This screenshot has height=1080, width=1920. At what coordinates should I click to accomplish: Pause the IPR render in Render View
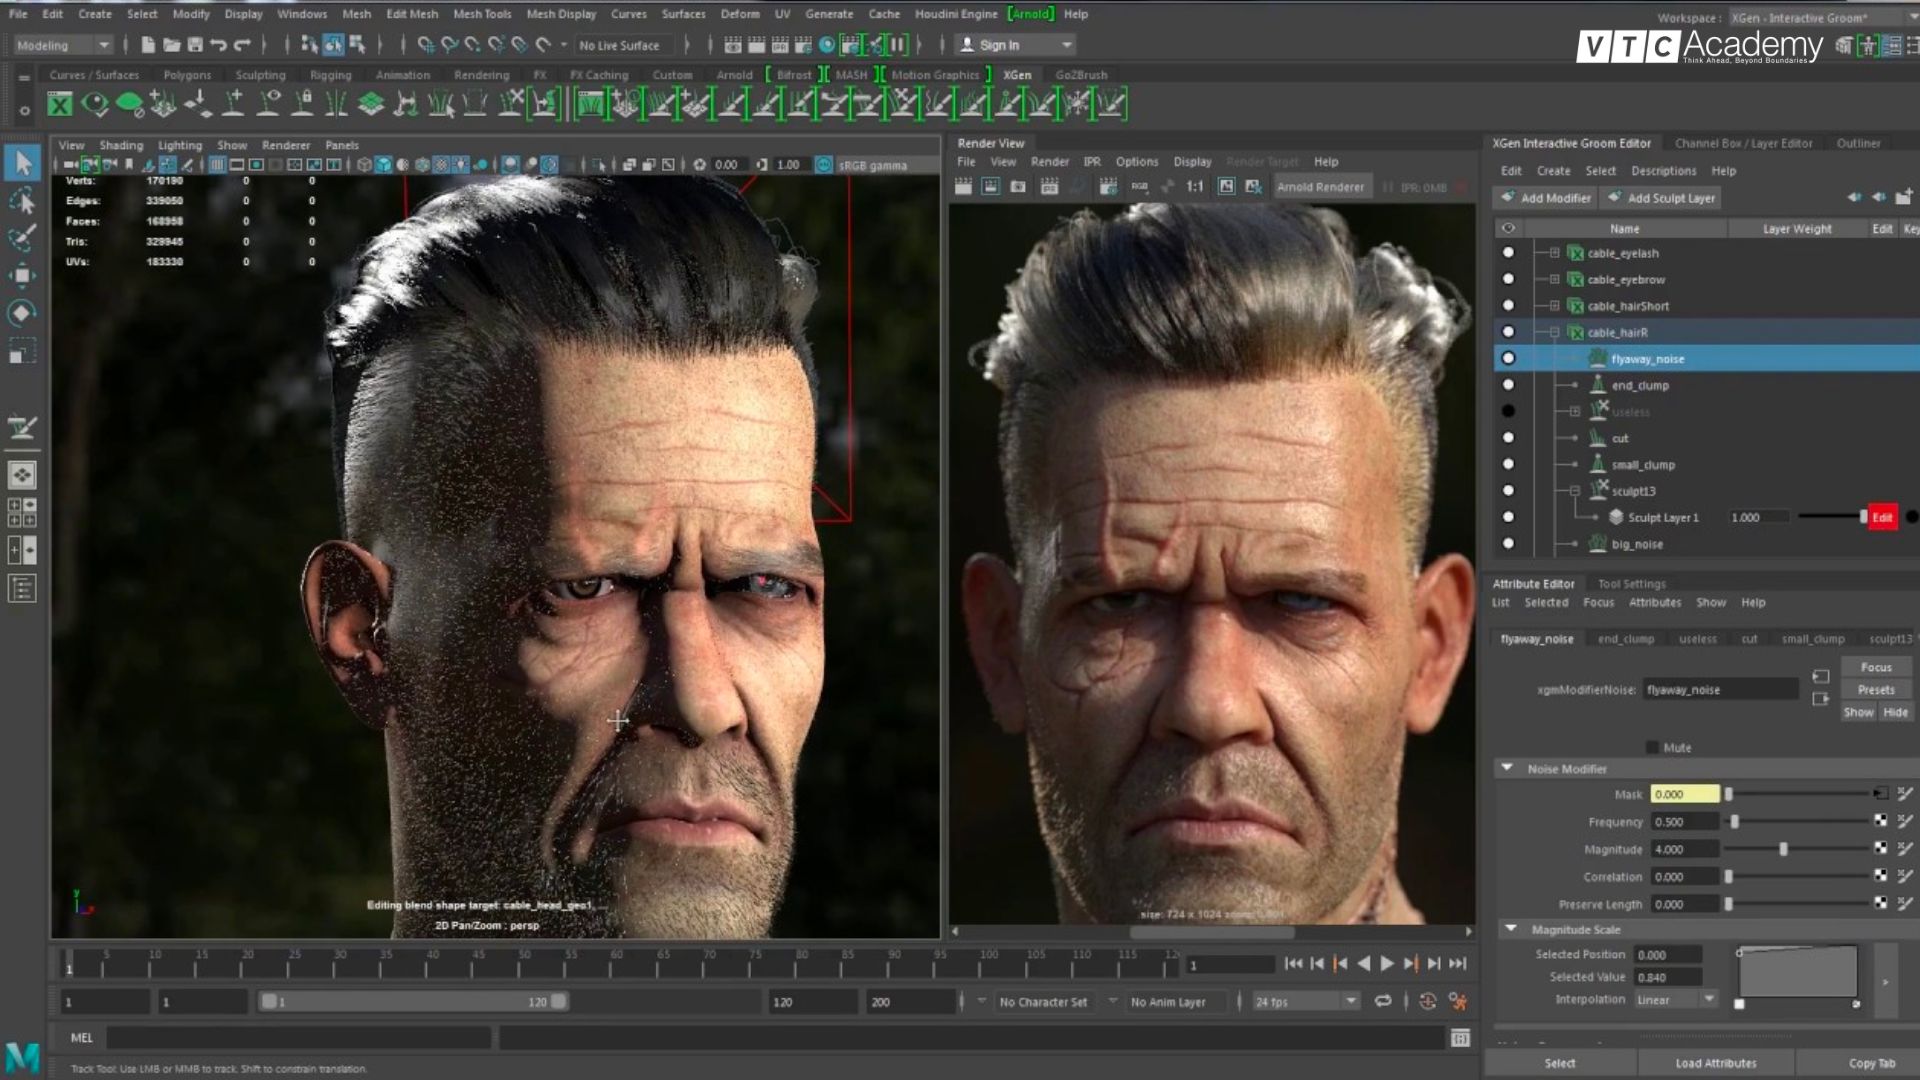tap(1389, 186)
